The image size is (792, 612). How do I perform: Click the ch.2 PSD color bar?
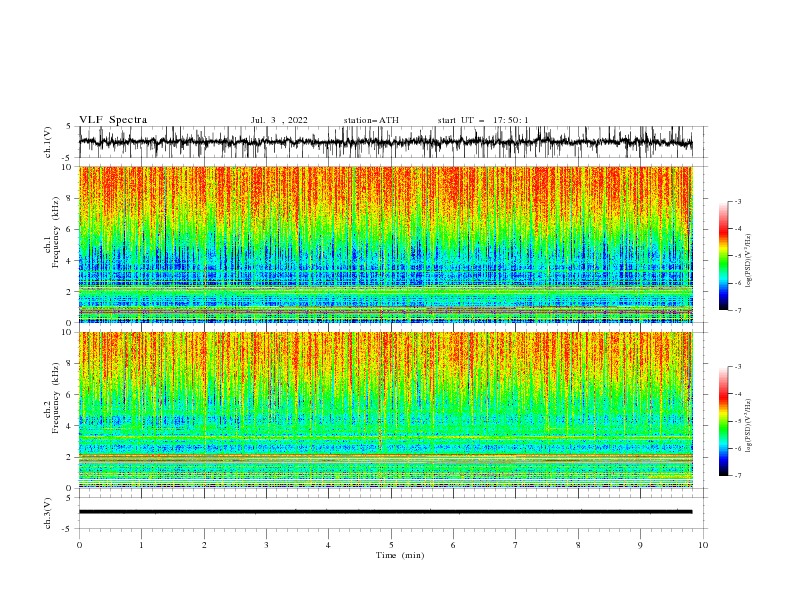(723, 421)
